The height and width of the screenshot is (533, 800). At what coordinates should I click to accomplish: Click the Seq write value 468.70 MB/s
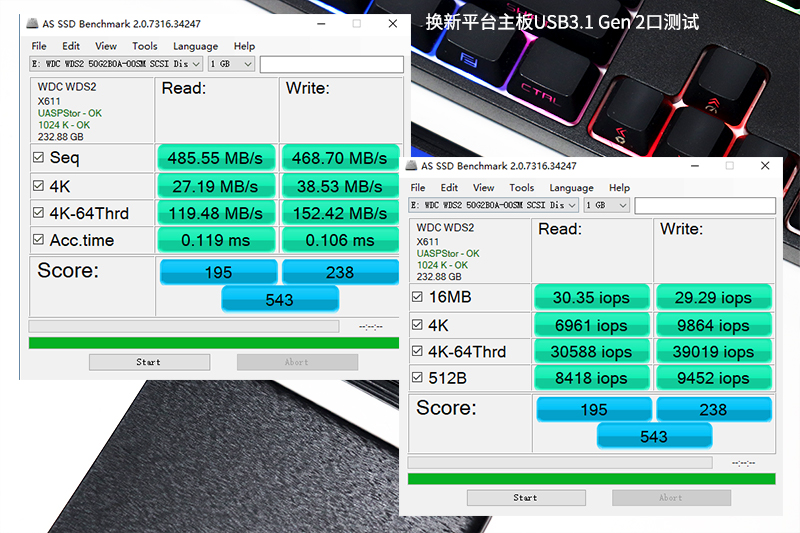pos(340,158)
